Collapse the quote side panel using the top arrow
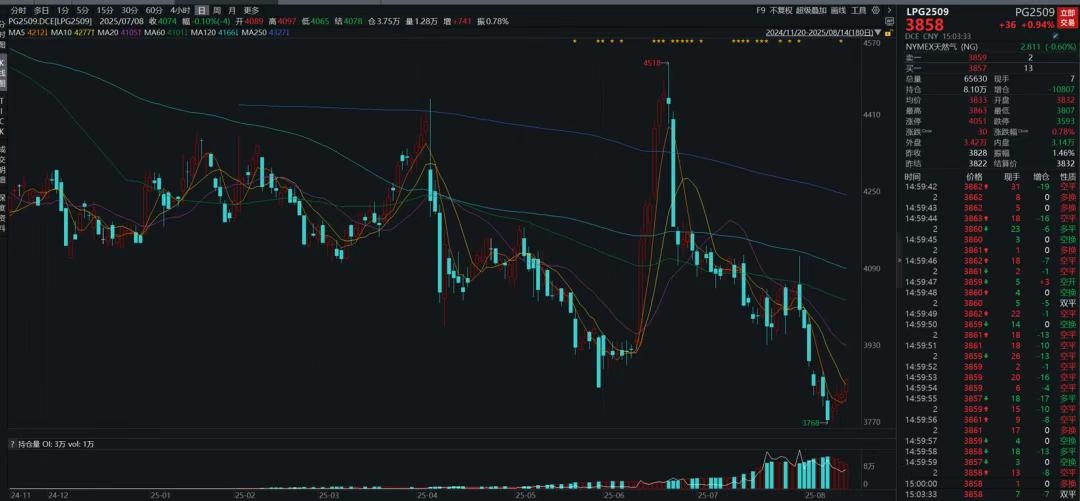 889,10
